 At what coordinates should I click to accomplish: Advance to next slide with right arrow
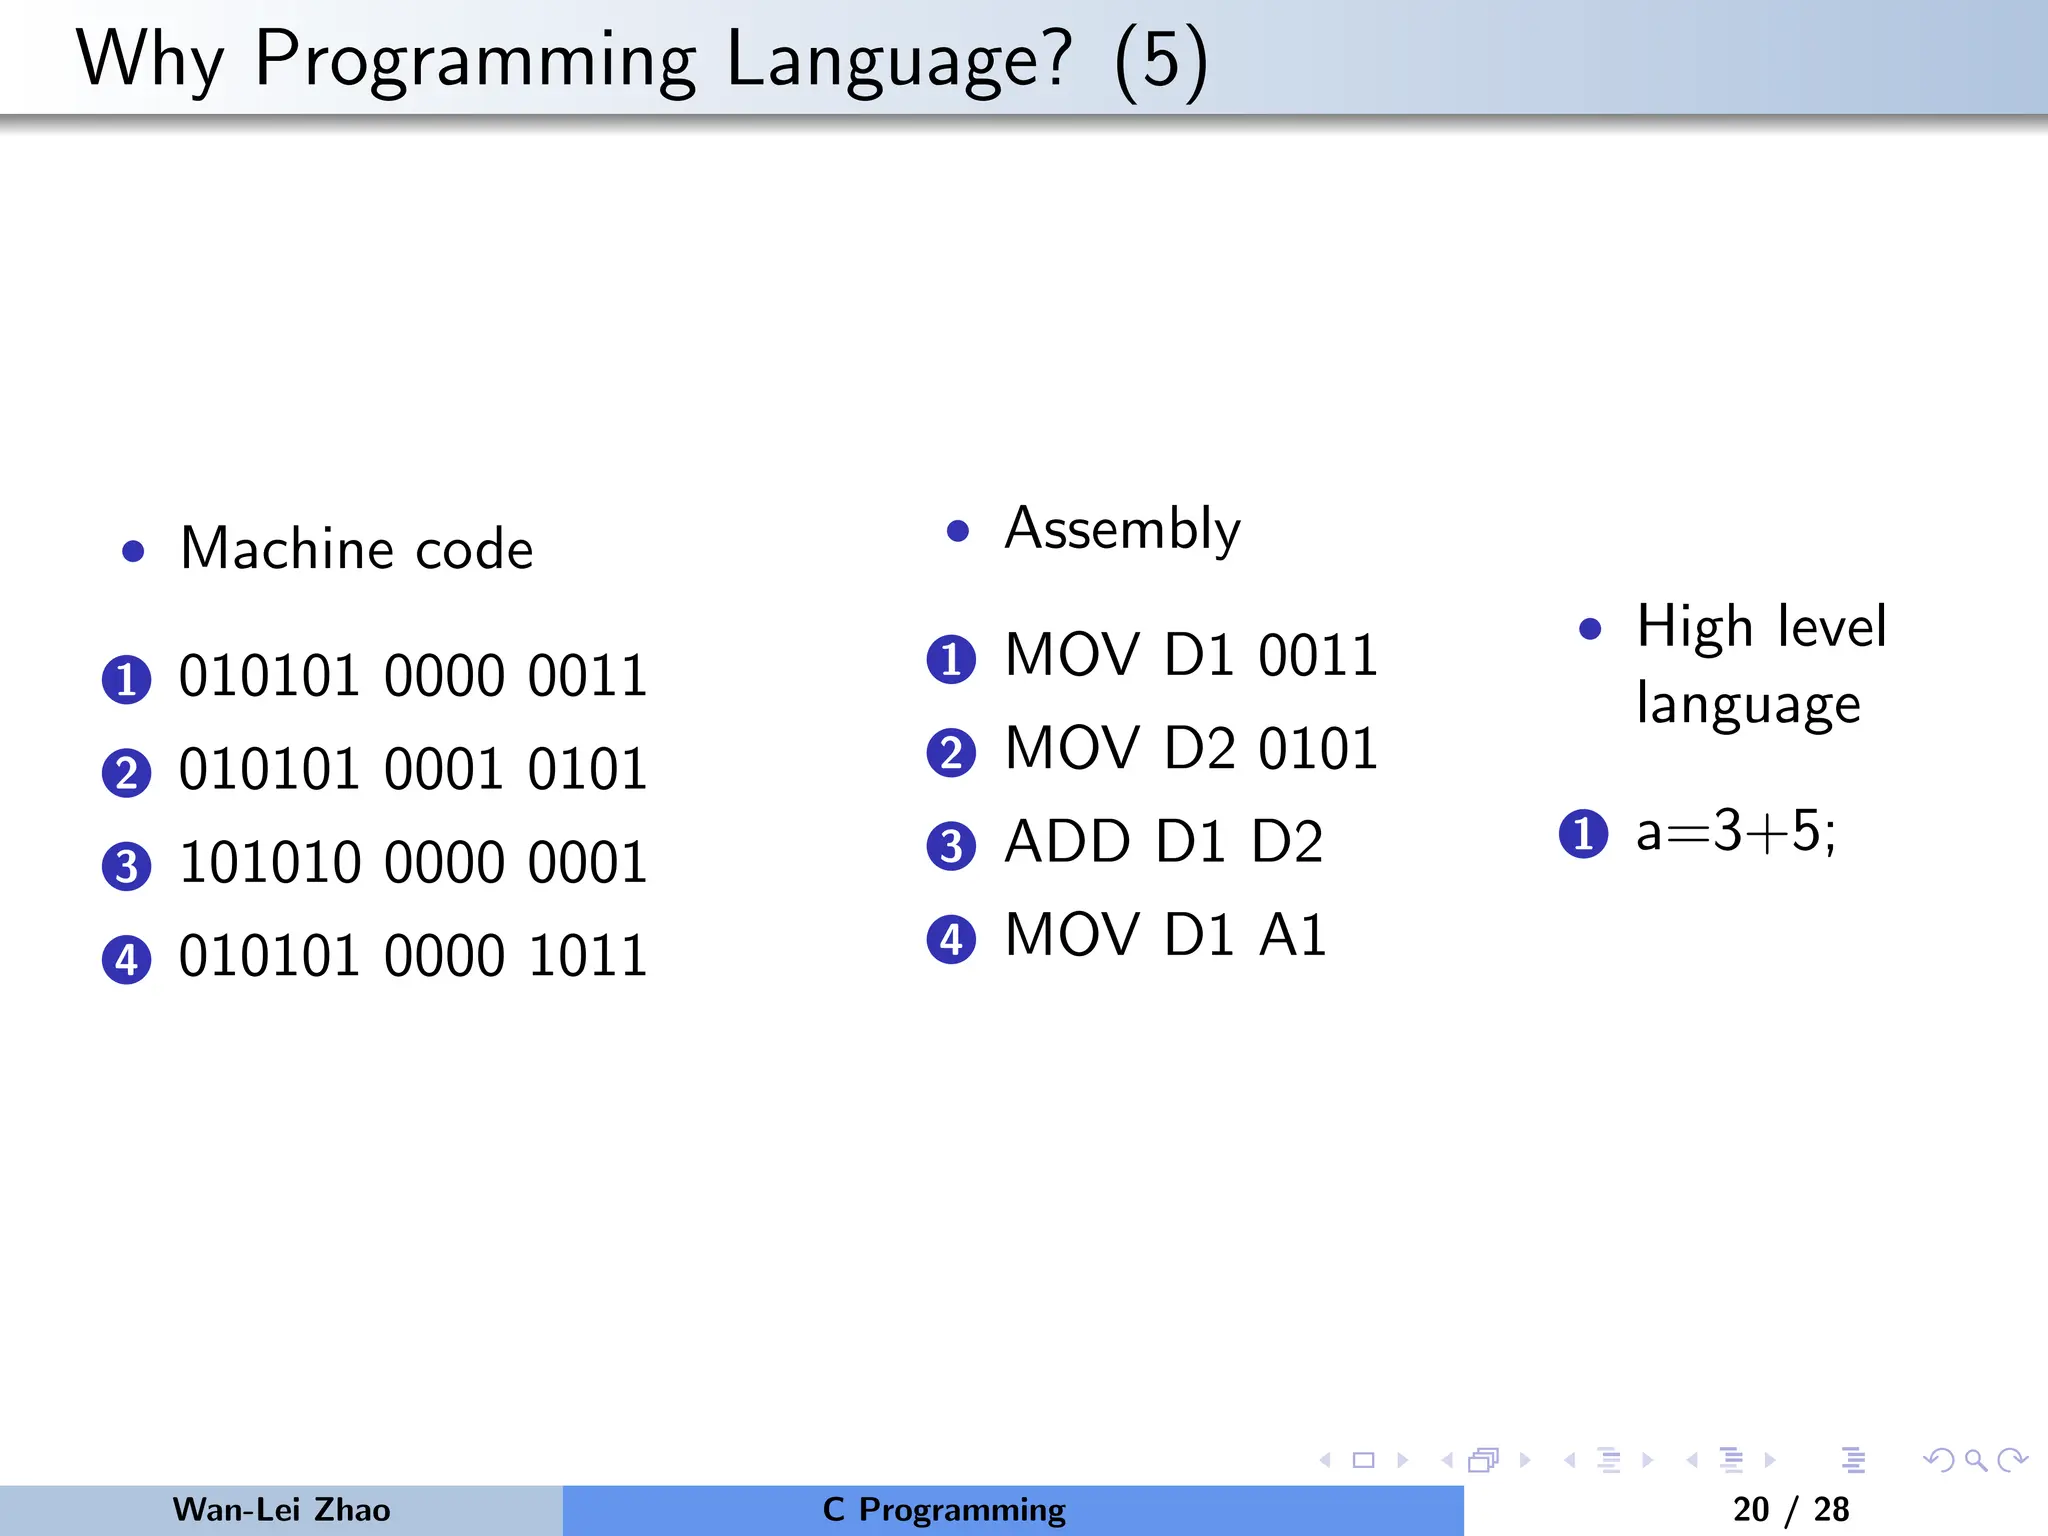1403,1460
